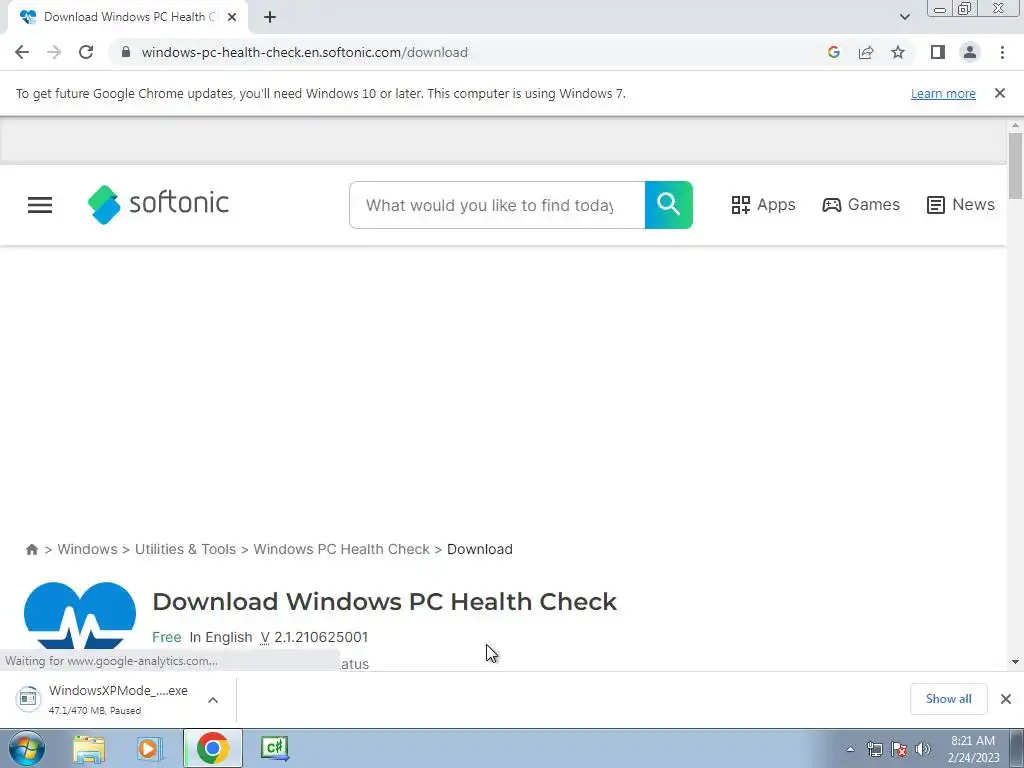Bookmark this page with the star icon
1024x768 pixels.
tap(898, 52)
